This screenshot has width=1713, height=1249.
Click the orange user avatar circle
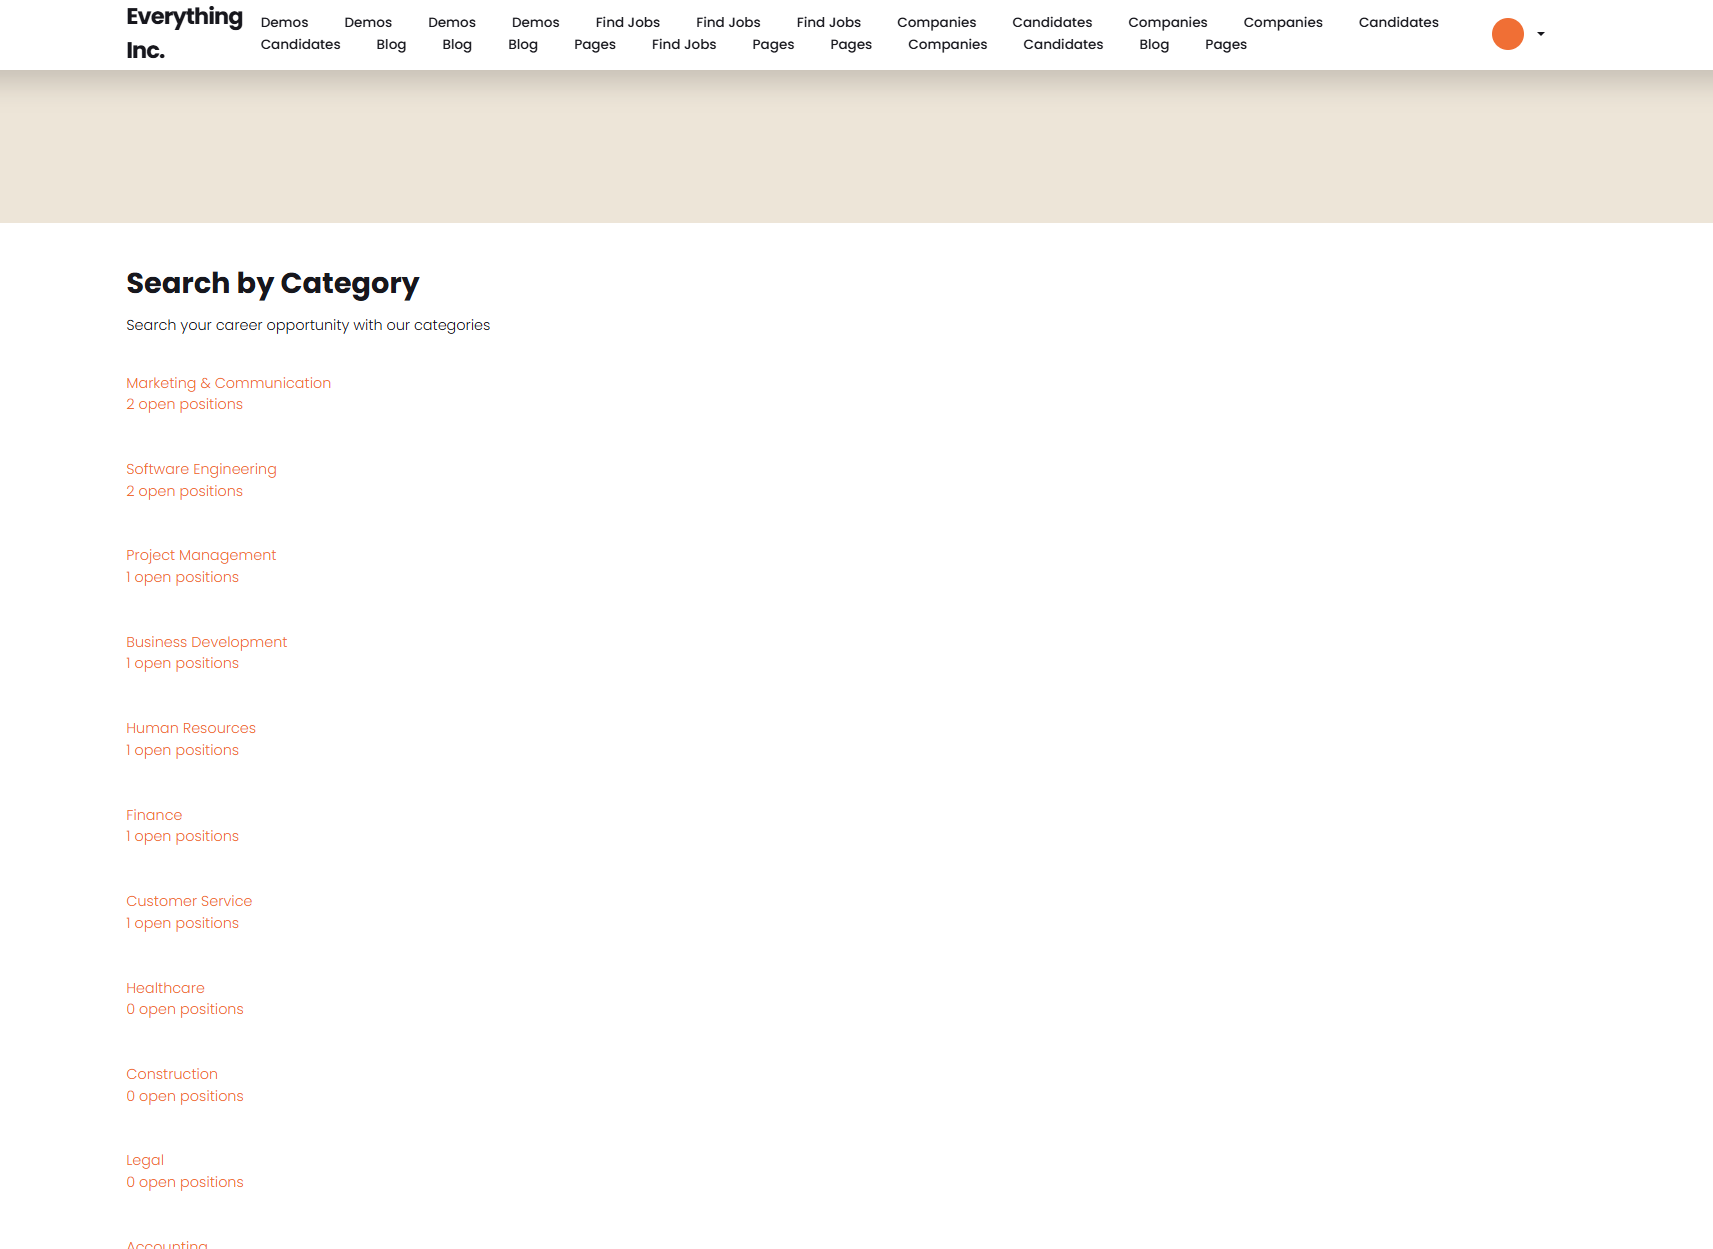(x=1507, y=34)
